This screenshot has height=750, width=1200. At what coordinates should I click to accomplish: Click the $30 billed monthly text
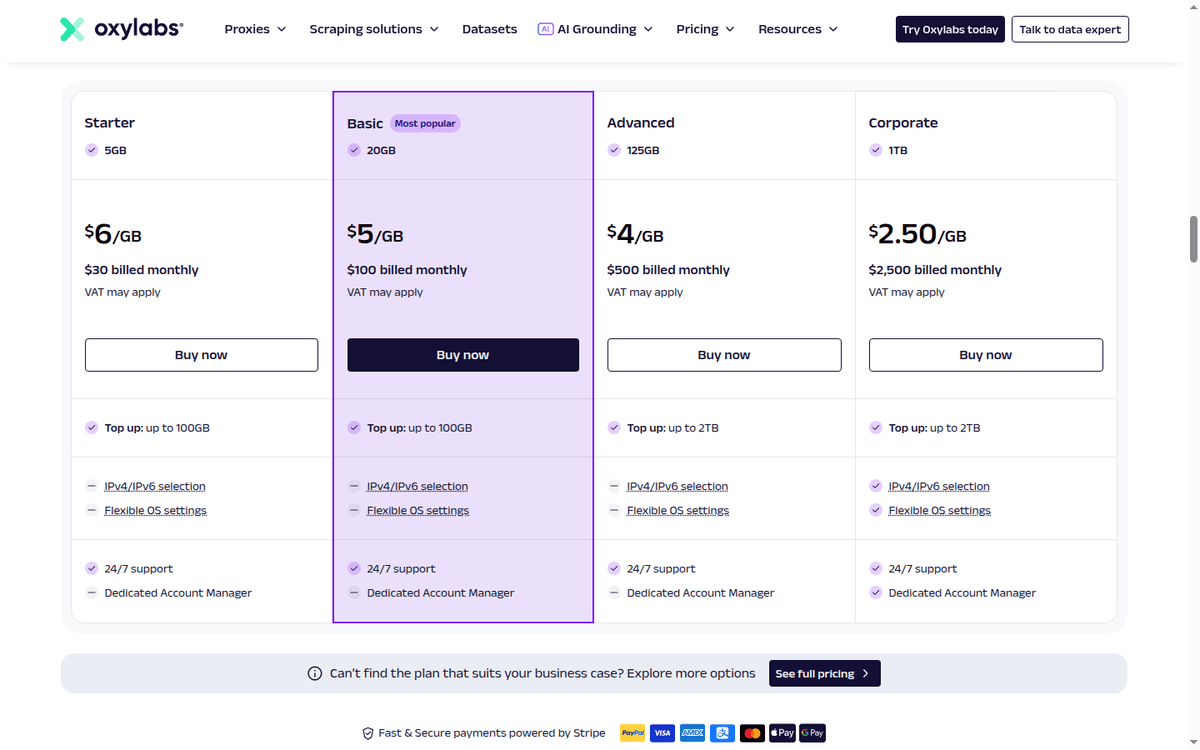[142, 270]
